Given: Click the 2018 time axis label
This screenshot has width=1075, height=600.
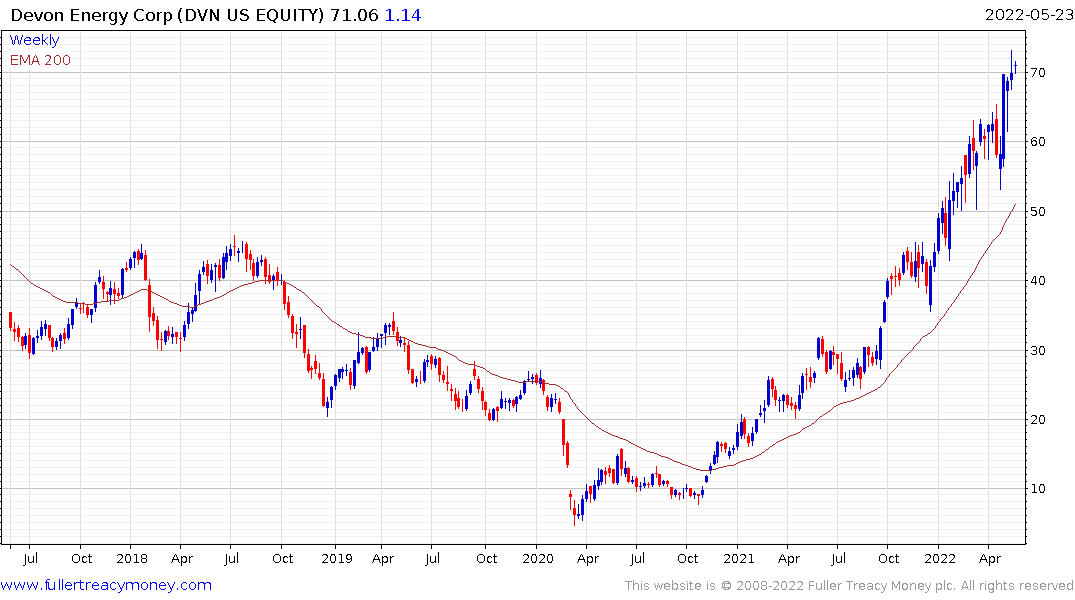Looking at the screenshot, I should [132, 558].
